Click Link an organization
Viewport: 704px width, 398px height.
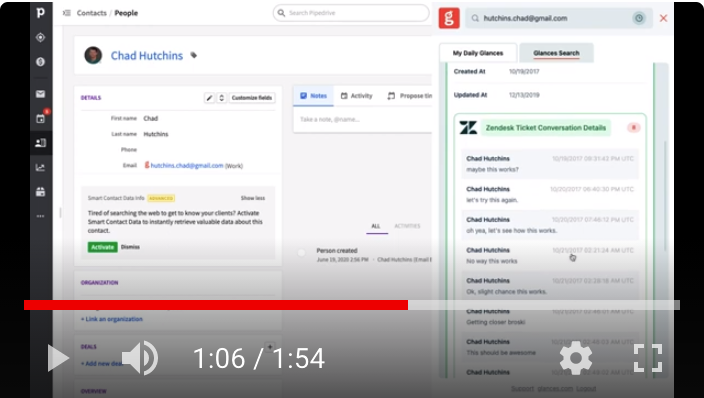pos(112,319)
